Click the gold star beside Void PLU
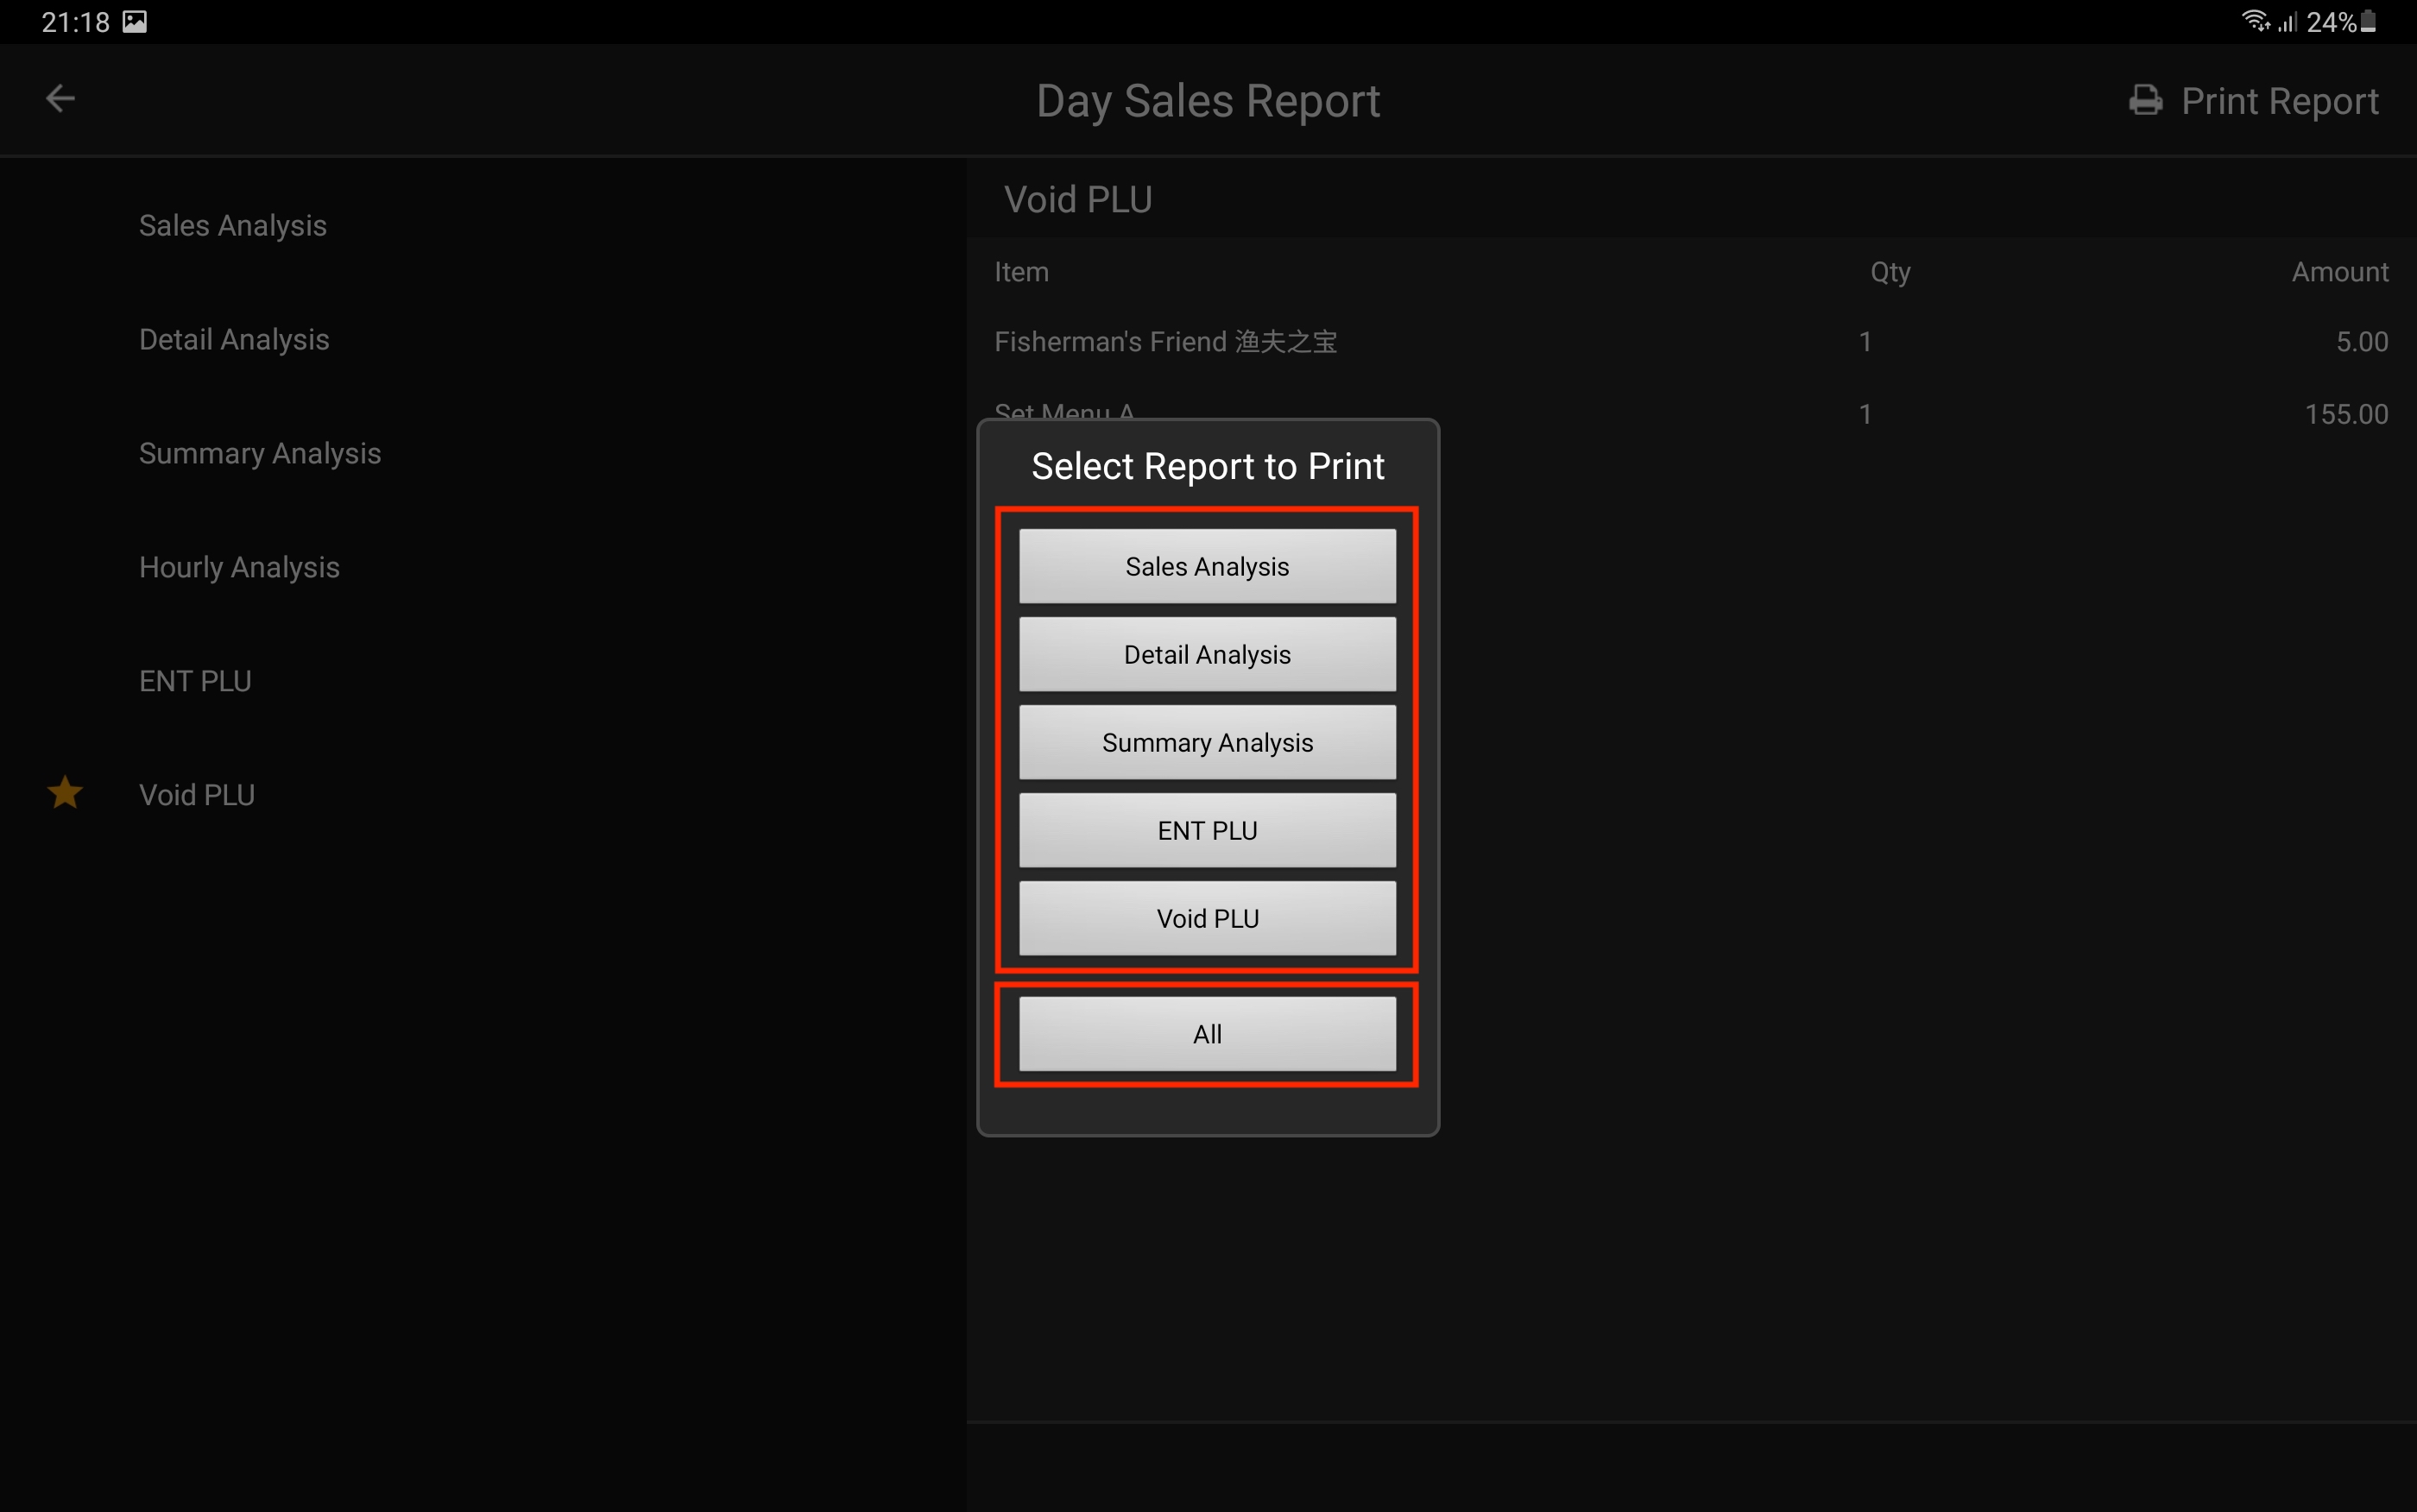Screen dimensions: 2417x1512 pyautogui.click(x=65, y=793)
